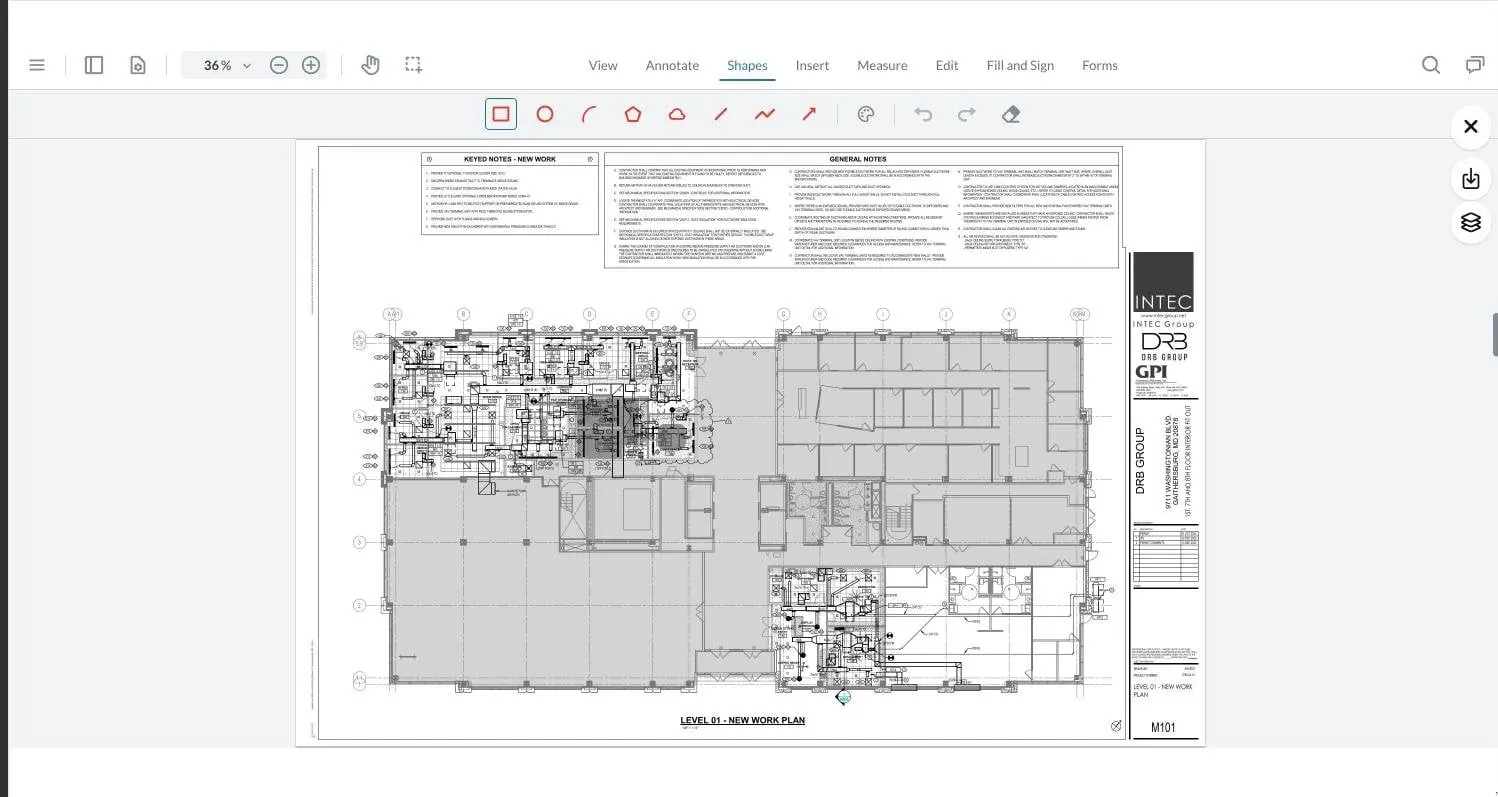Select the Ellipse shape tool
This screenshot has width=1498, height=797.
[x=545, y=114]
